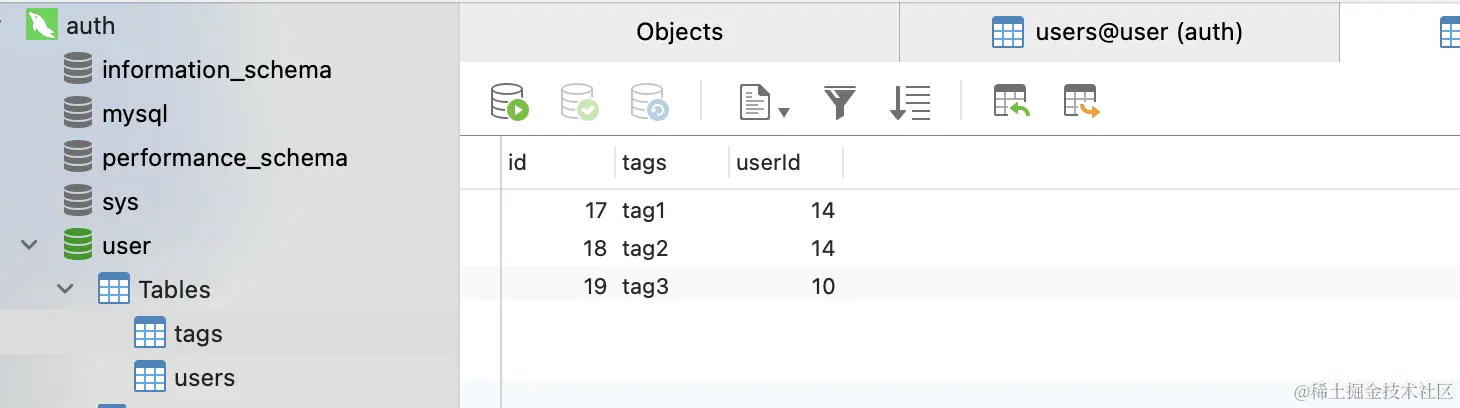Click the Import table data icon
Screen dimensions: 1460x408
click(1011, 102)
